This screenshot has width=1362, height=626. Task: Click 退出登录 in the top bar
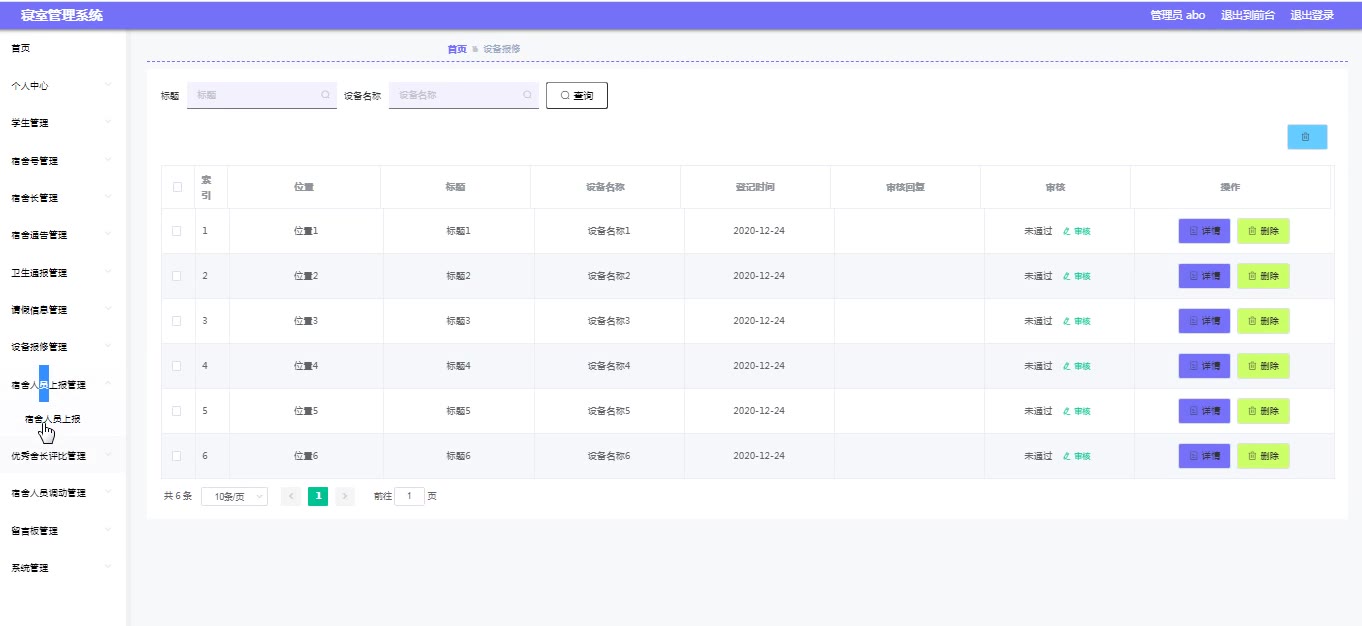pos(1311,15)
